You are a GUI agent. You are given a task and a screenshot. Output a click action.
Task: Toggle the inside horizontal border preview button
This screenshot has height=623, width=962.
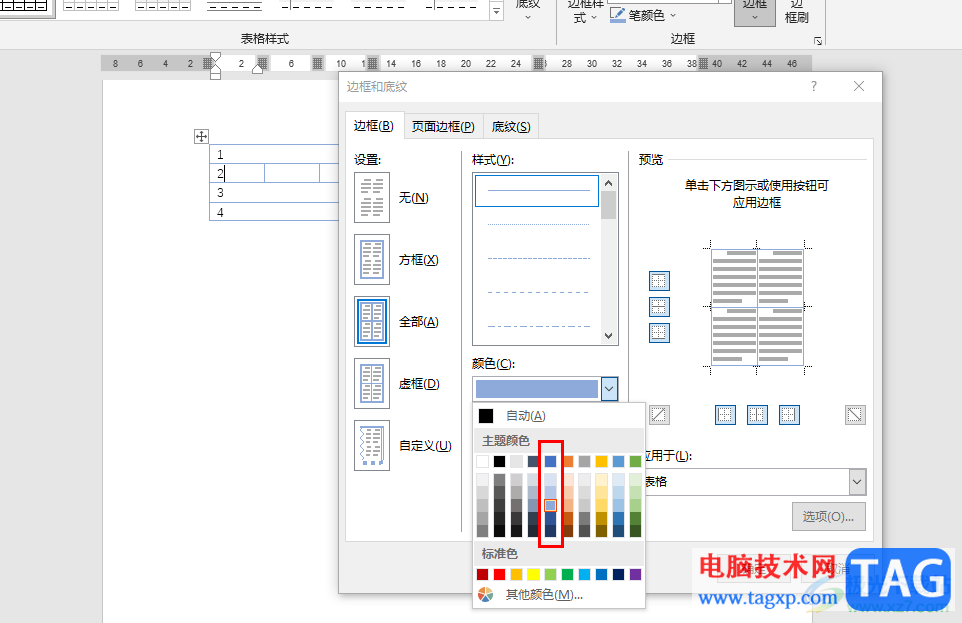pos(659,307)
